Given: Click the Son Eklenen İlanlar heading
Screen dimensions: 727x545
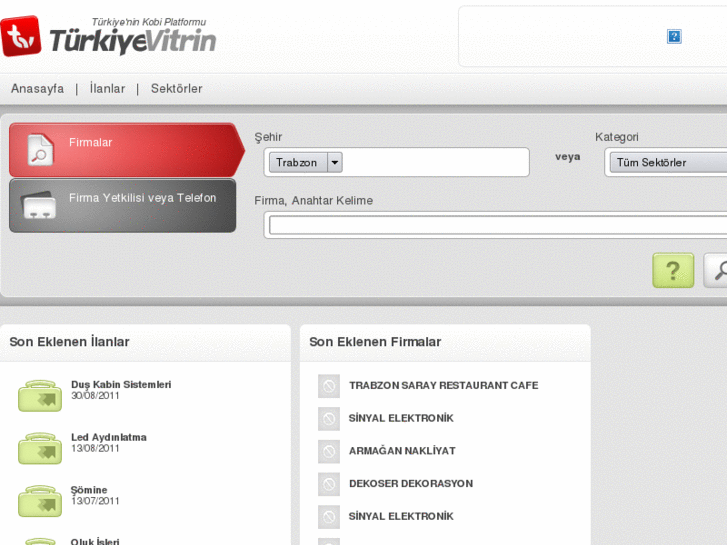Looking at the screenshot, I should (x=69, y=342).
